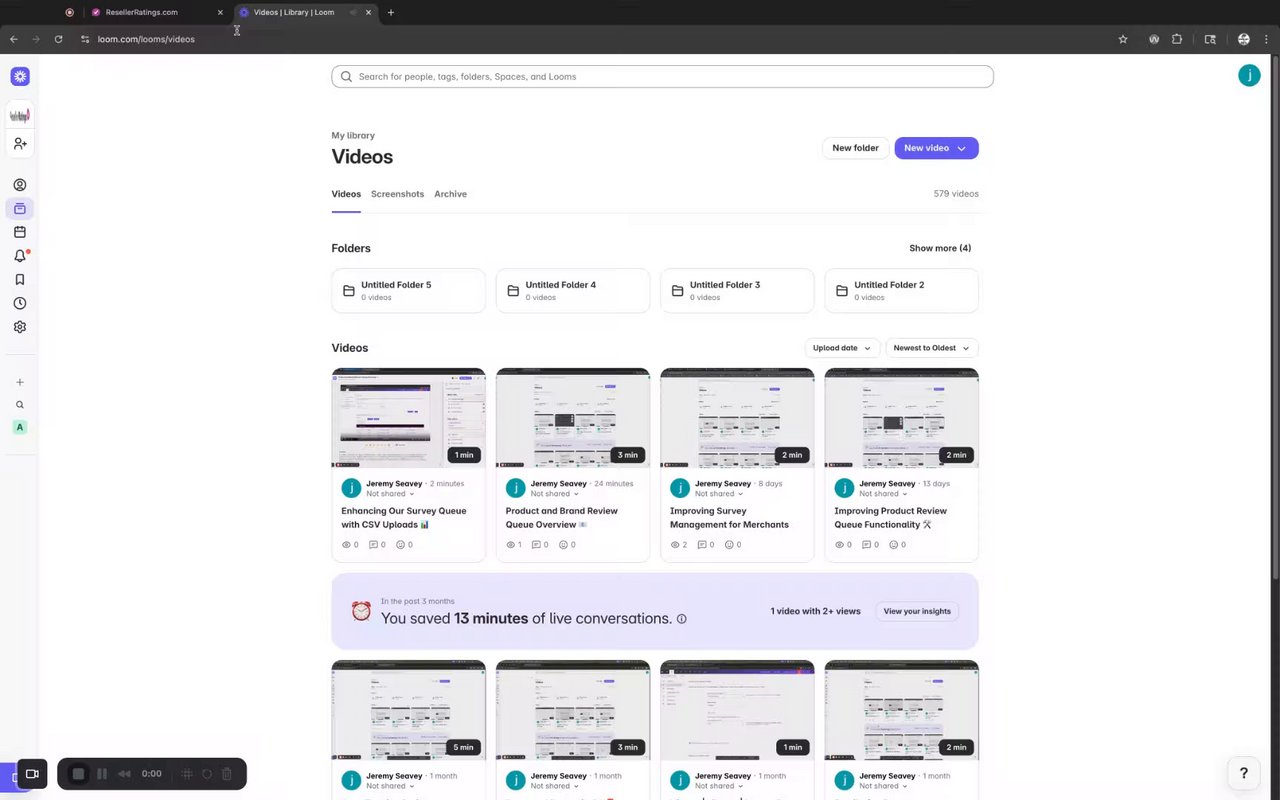Click the plus icon in sidebar

pyautogui.click(x=20, y=382)
